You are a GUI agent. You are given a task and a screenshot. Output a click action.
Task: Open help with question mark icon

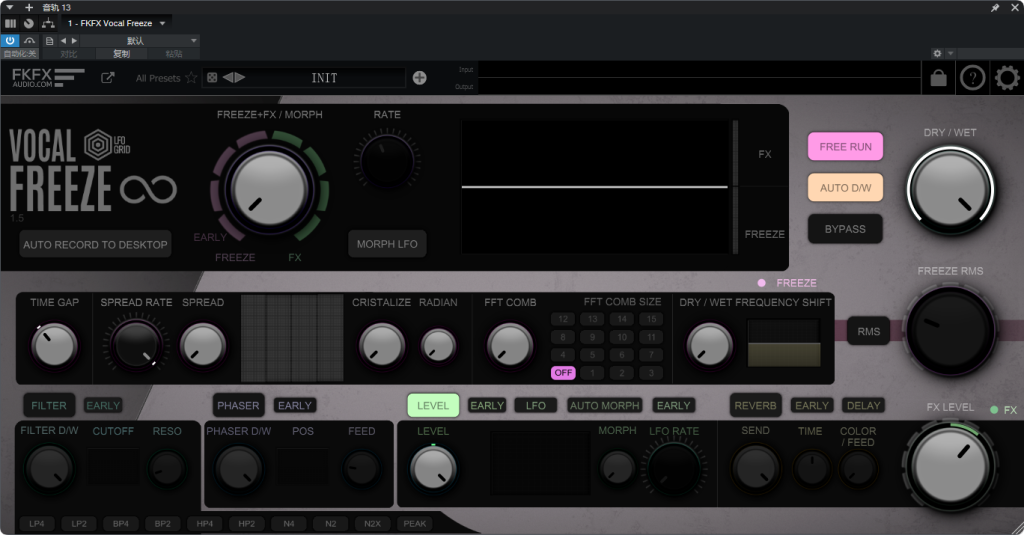click(x=972, y=78)
